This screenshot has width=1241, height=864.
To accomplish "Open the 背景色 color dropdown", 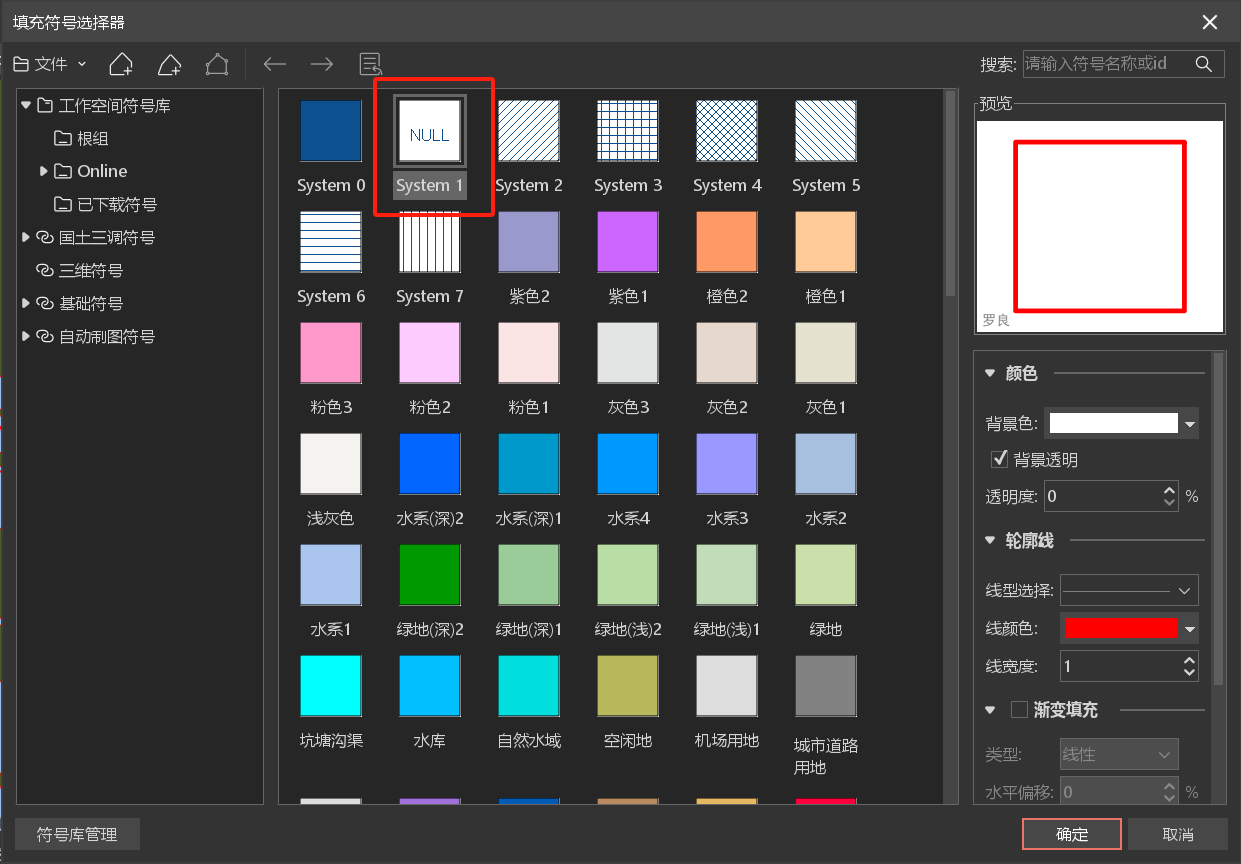I will coord(1190,424).
